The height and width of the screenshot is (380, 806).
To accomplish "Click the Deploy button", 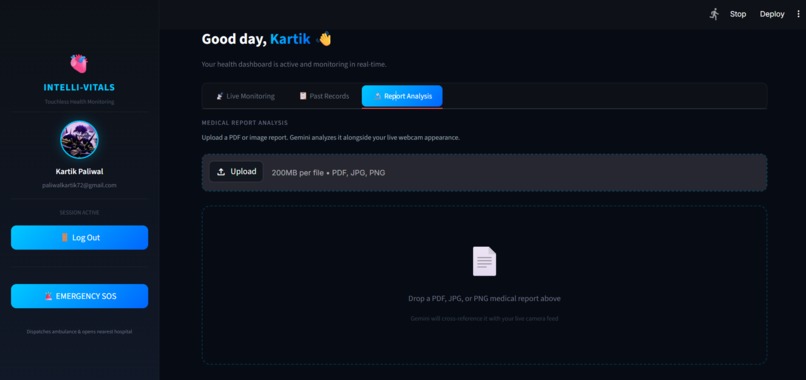I will click(x=772, y=14).
